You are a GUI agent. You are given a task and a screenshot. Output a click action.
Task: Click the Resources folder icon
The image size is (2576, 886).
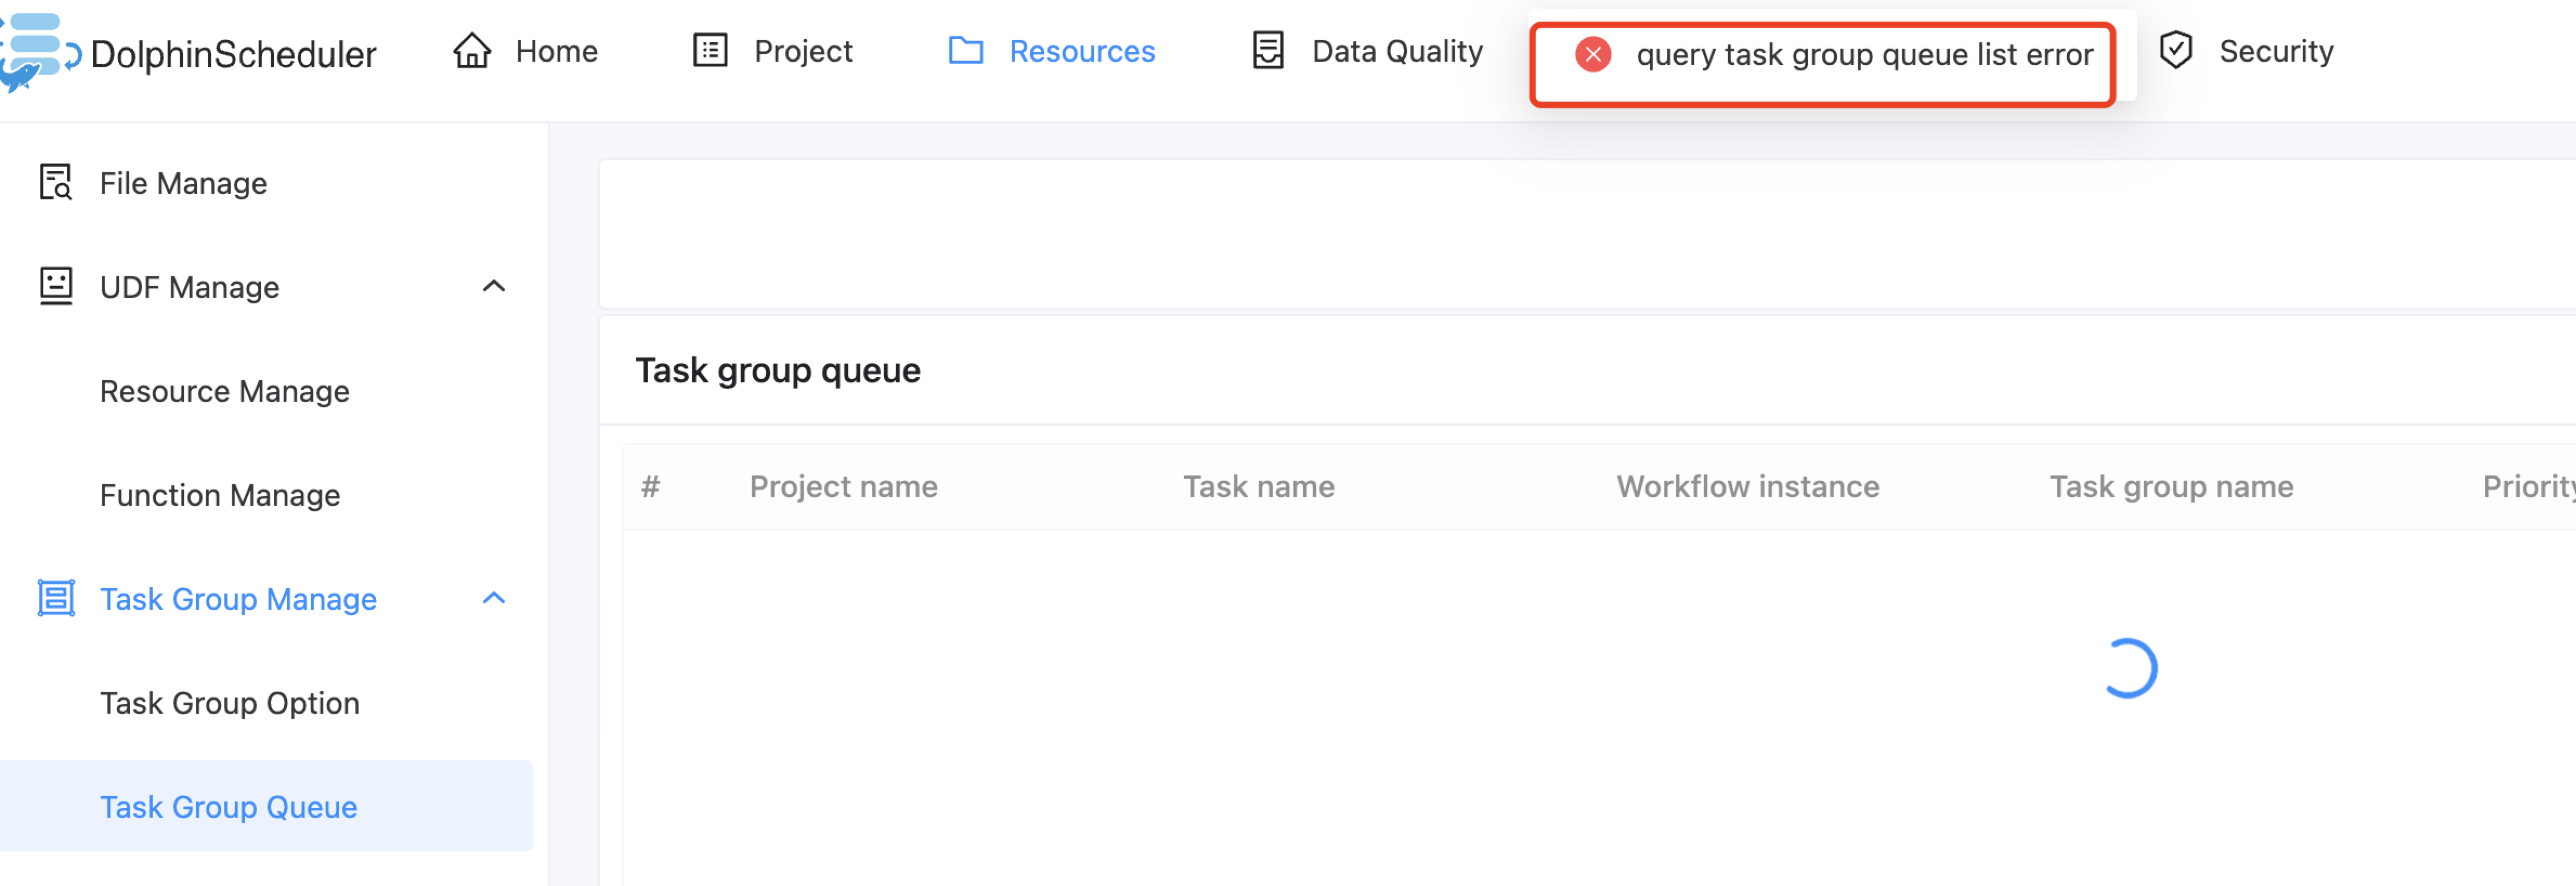[x=966, y=51]
